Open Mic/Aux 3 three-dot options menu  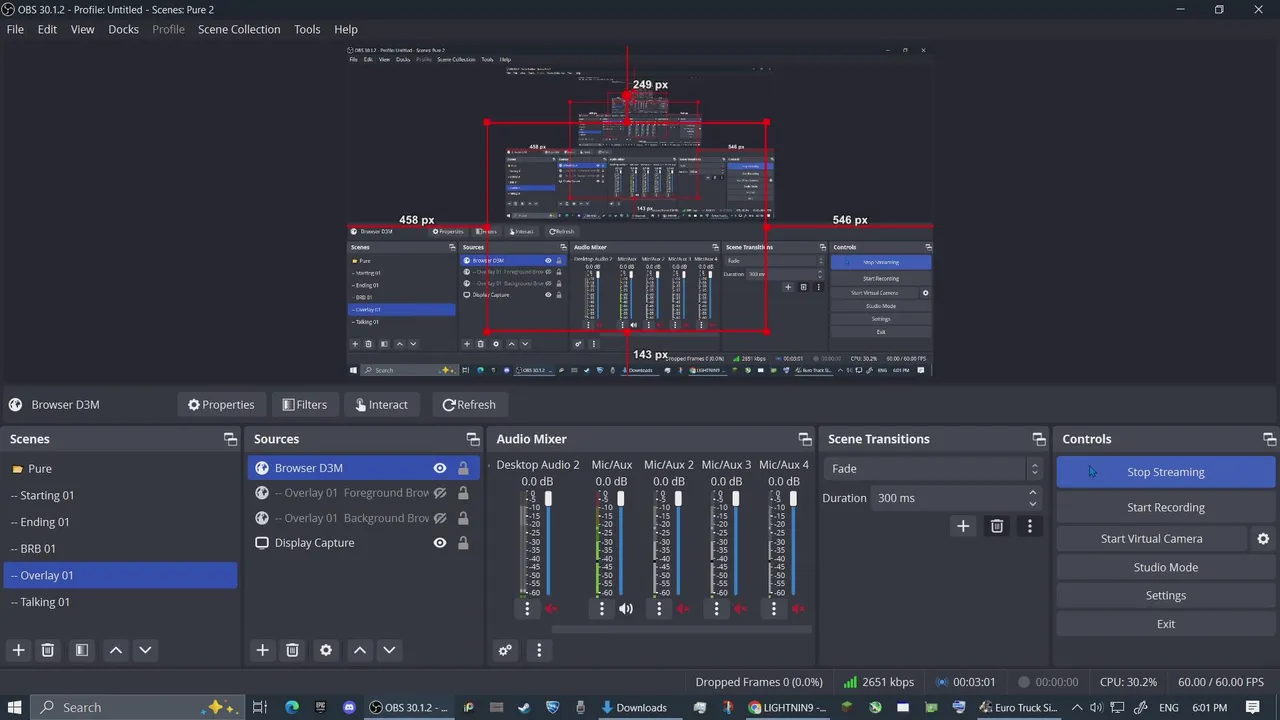coord(716,608)
